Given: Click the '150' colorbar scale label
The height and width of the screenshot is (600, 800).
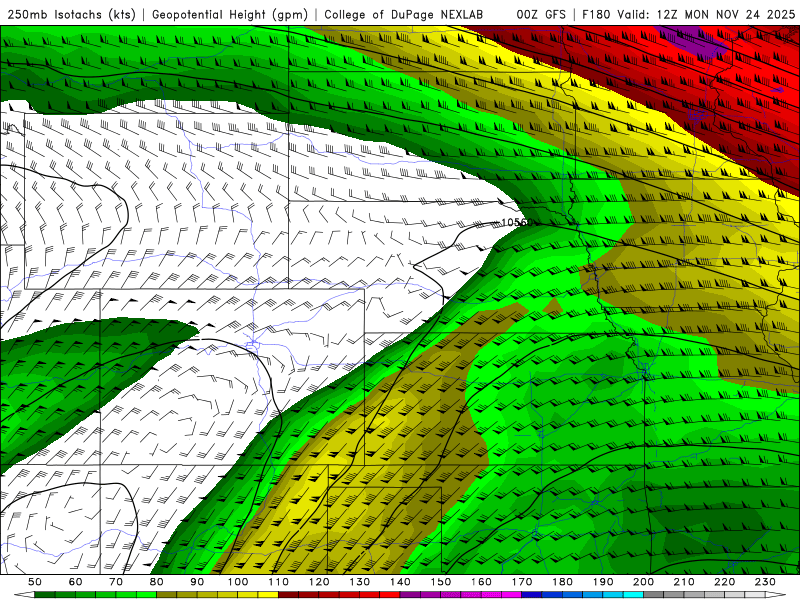Looking at the screenshot, I should pyautogui.click(x=441, y=582).
